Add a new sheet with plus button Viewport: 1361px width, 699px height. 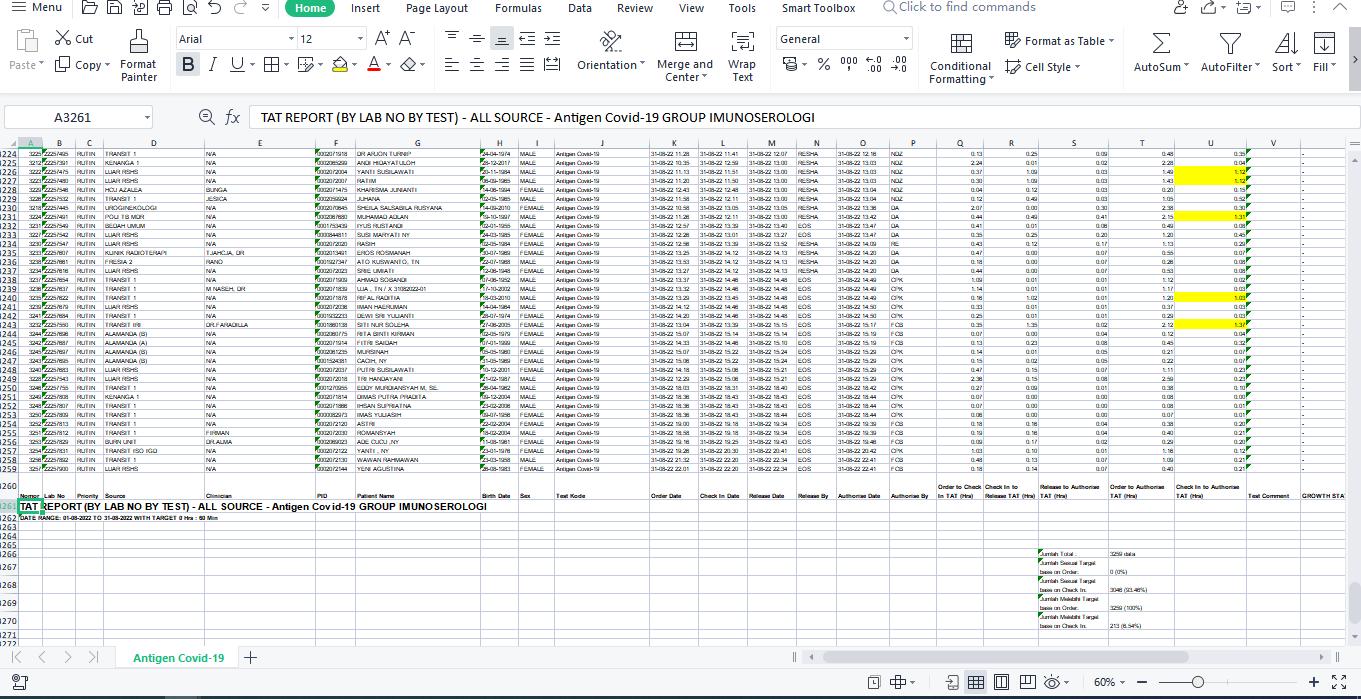250,657
